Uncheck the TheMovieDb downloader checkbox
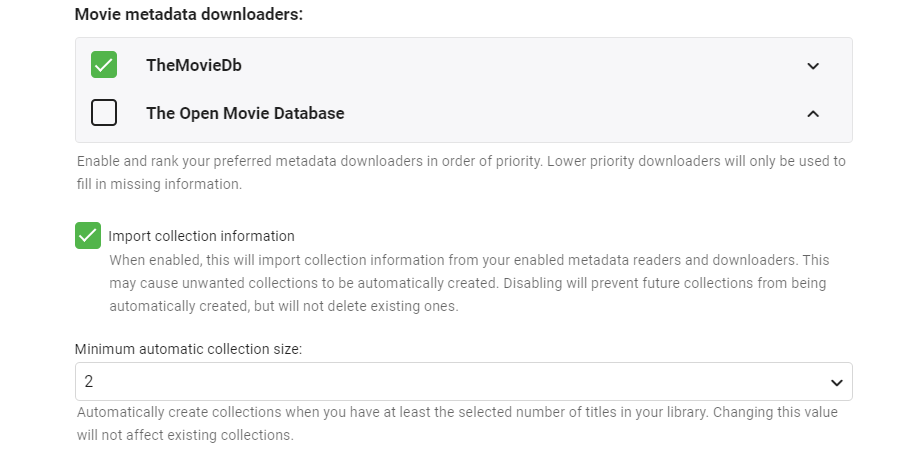Viewport: 923px width, 457px height. click(104, 65)
